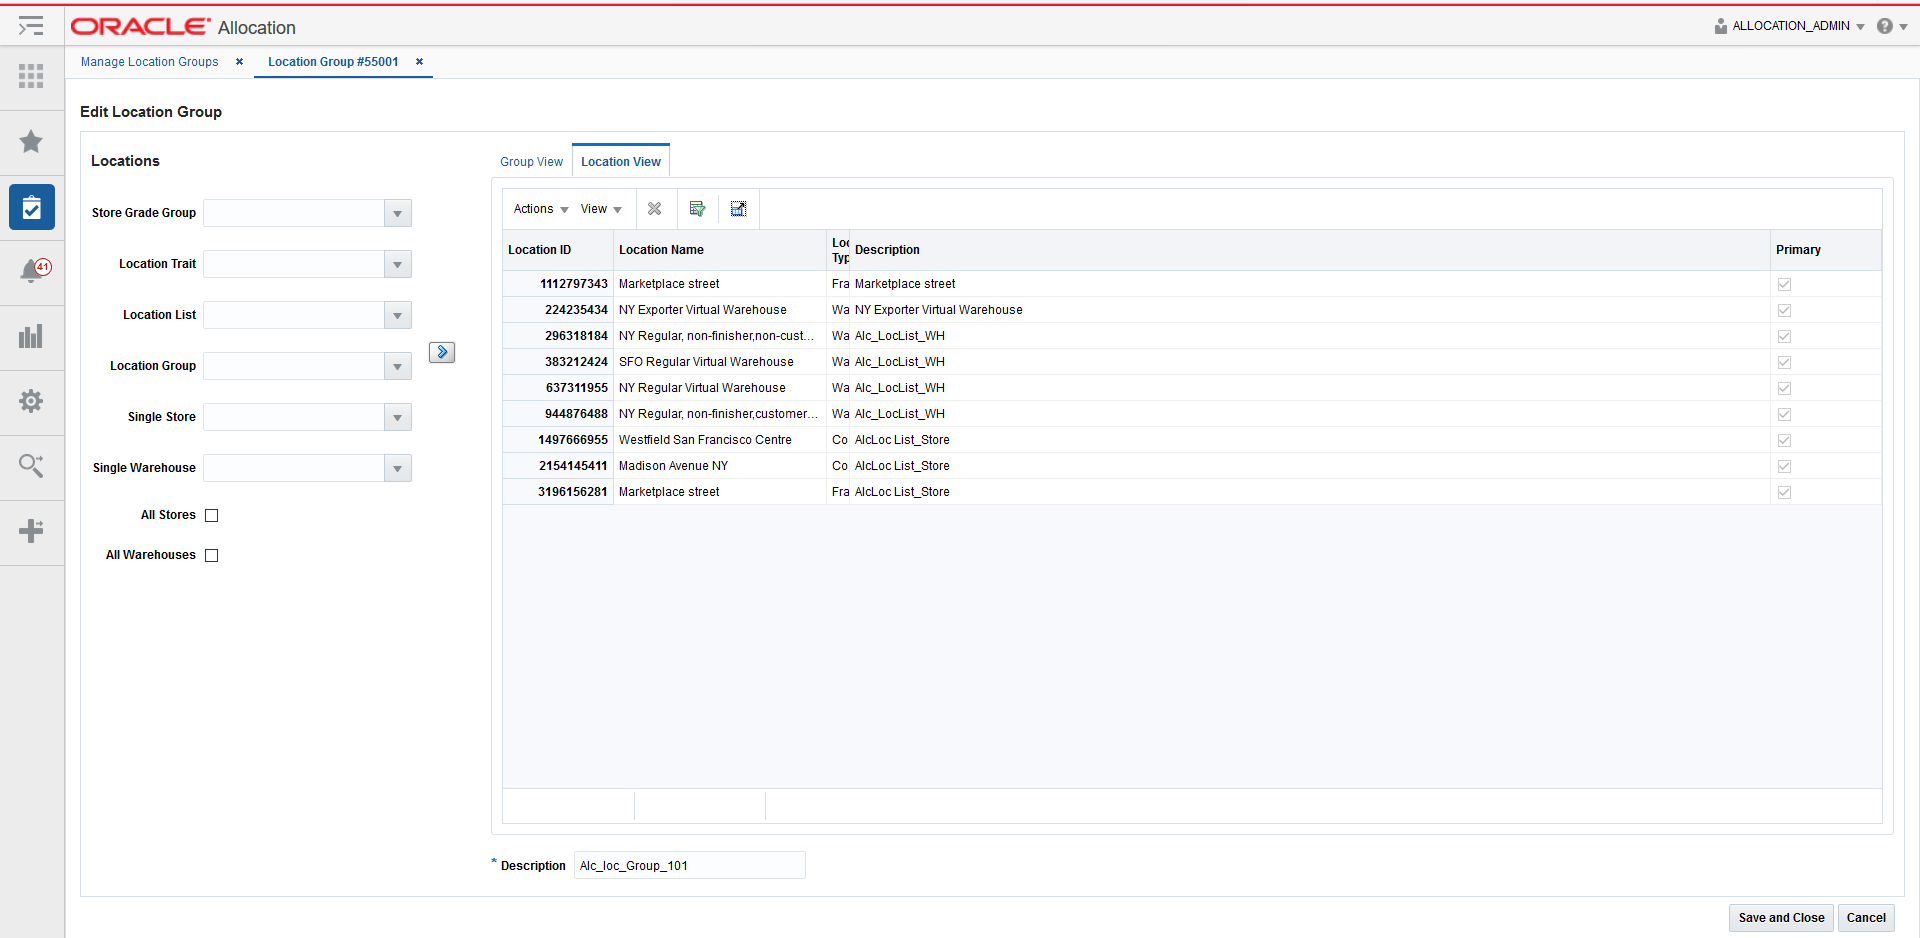The width and height of the screenshot is (1920, 938).
Task: Open Reports bar chart icon in sidebar
Action: click(x=31, y=336)
